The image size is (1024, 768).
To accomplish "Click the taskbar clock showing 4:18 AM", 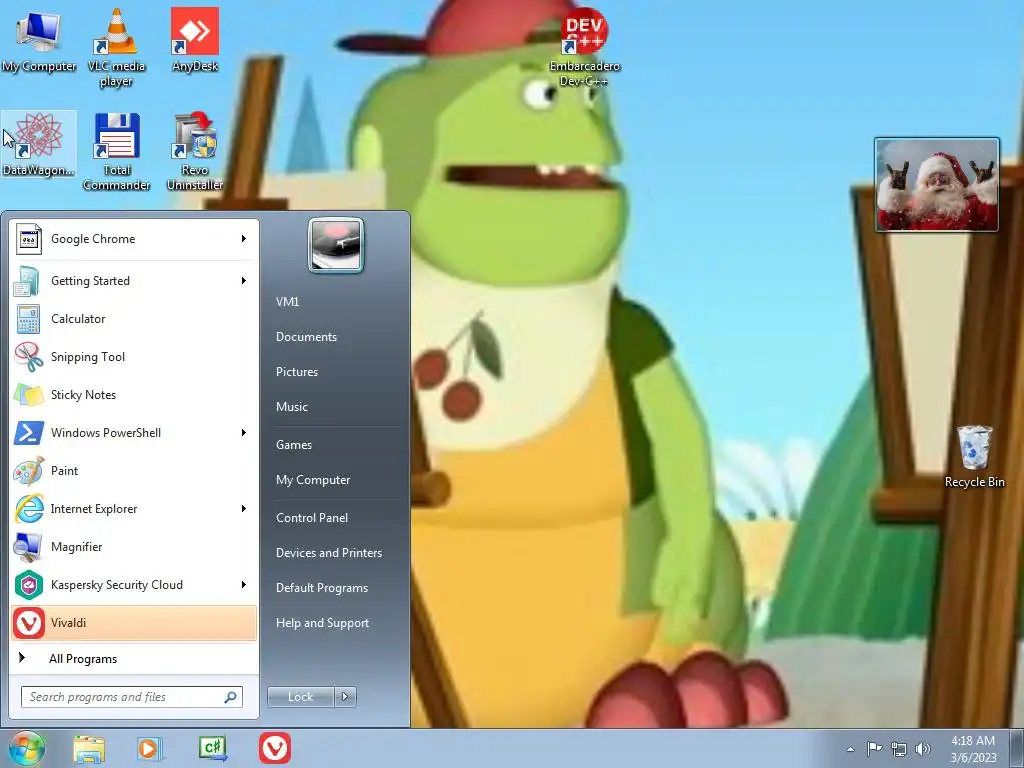I will click(x=973, y=749).
